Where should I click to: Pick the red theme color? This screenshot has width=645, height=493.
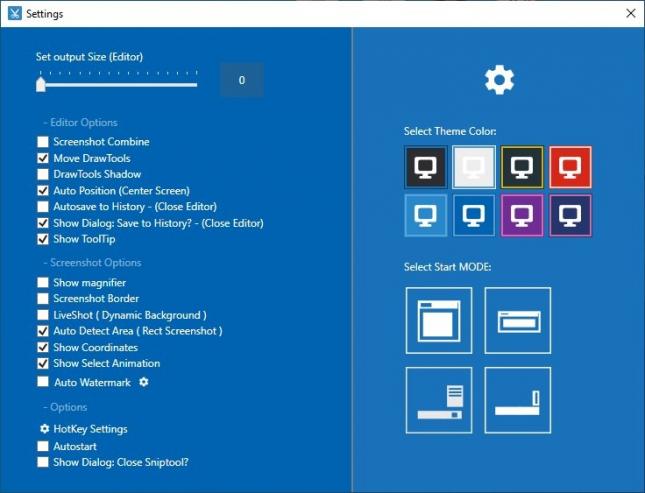[570, 167]
